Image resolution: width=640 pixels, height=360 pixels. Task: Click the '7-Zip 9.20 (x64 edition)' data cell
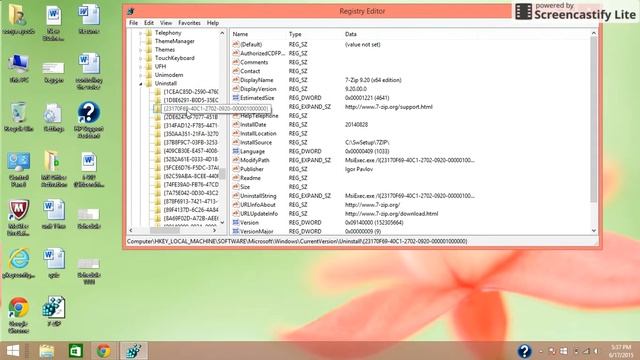tap(373, 80)
